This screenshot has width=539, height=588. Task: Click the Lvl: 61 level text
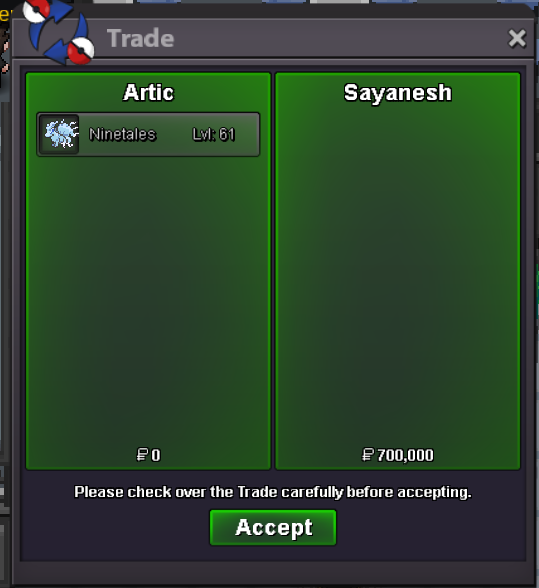tap(213, 134)
